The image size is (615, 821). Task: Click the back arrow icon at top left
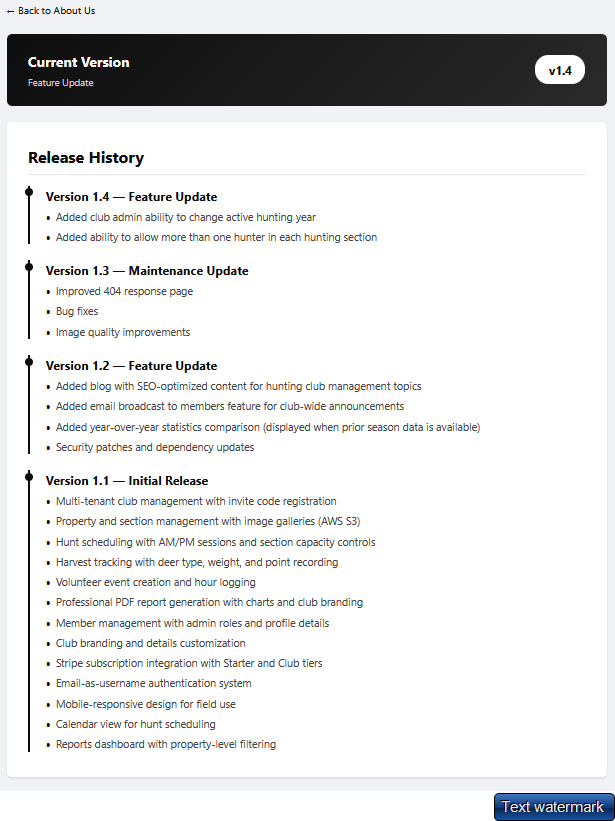[x=11, y=10]
